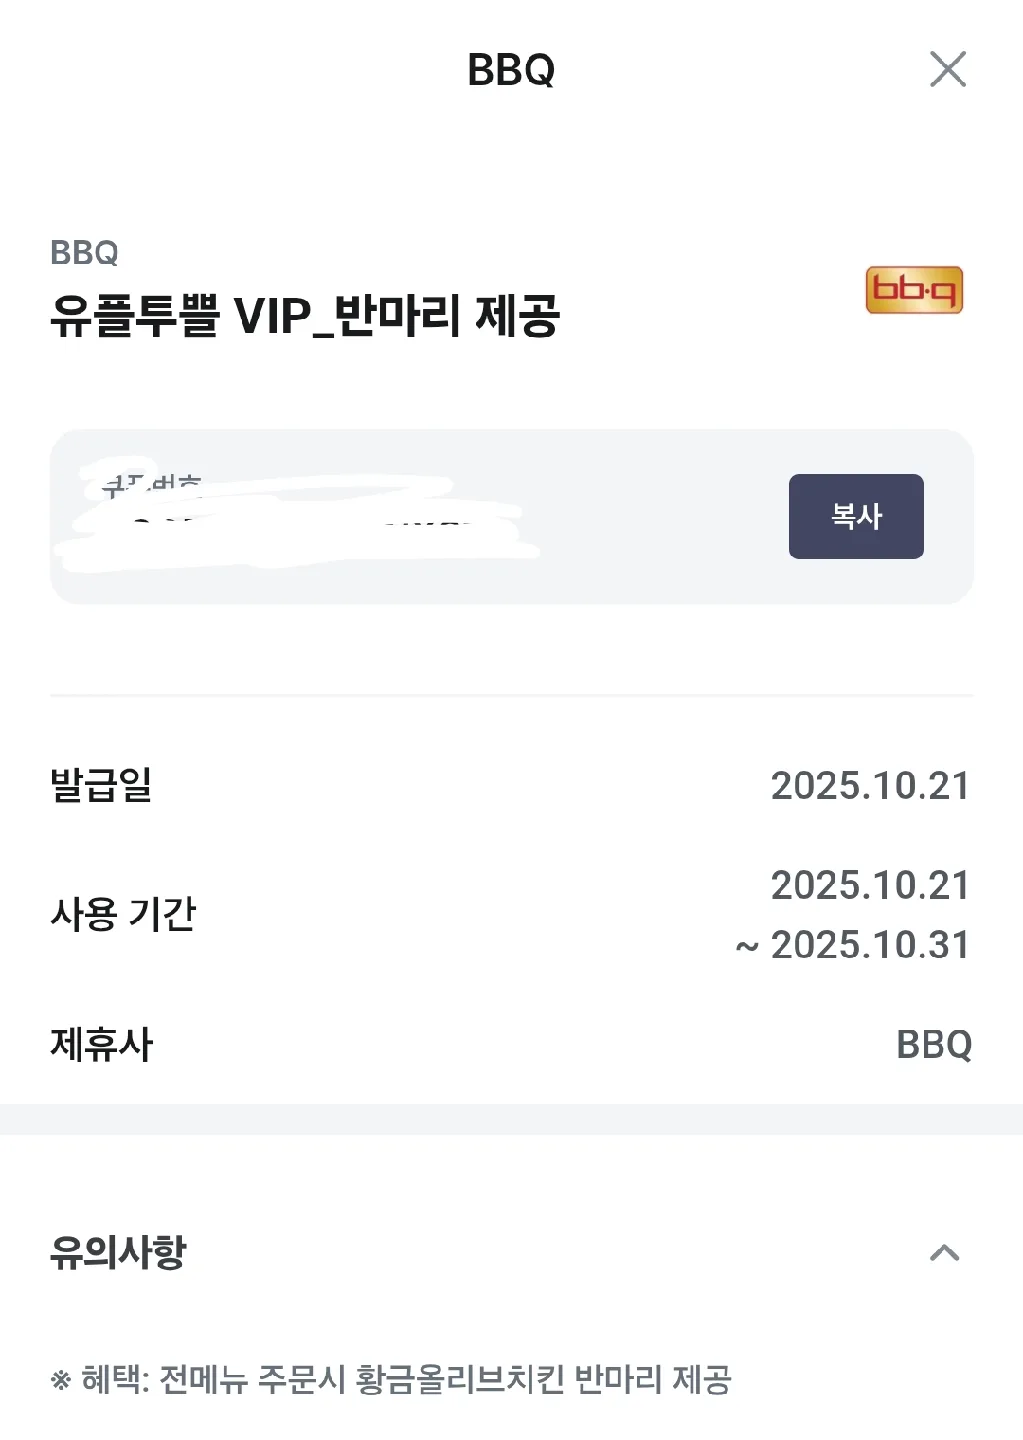The image size is (1023, 1440).
Task: Click the gray divider band below 제휴사
Action: click(511, 1119)
